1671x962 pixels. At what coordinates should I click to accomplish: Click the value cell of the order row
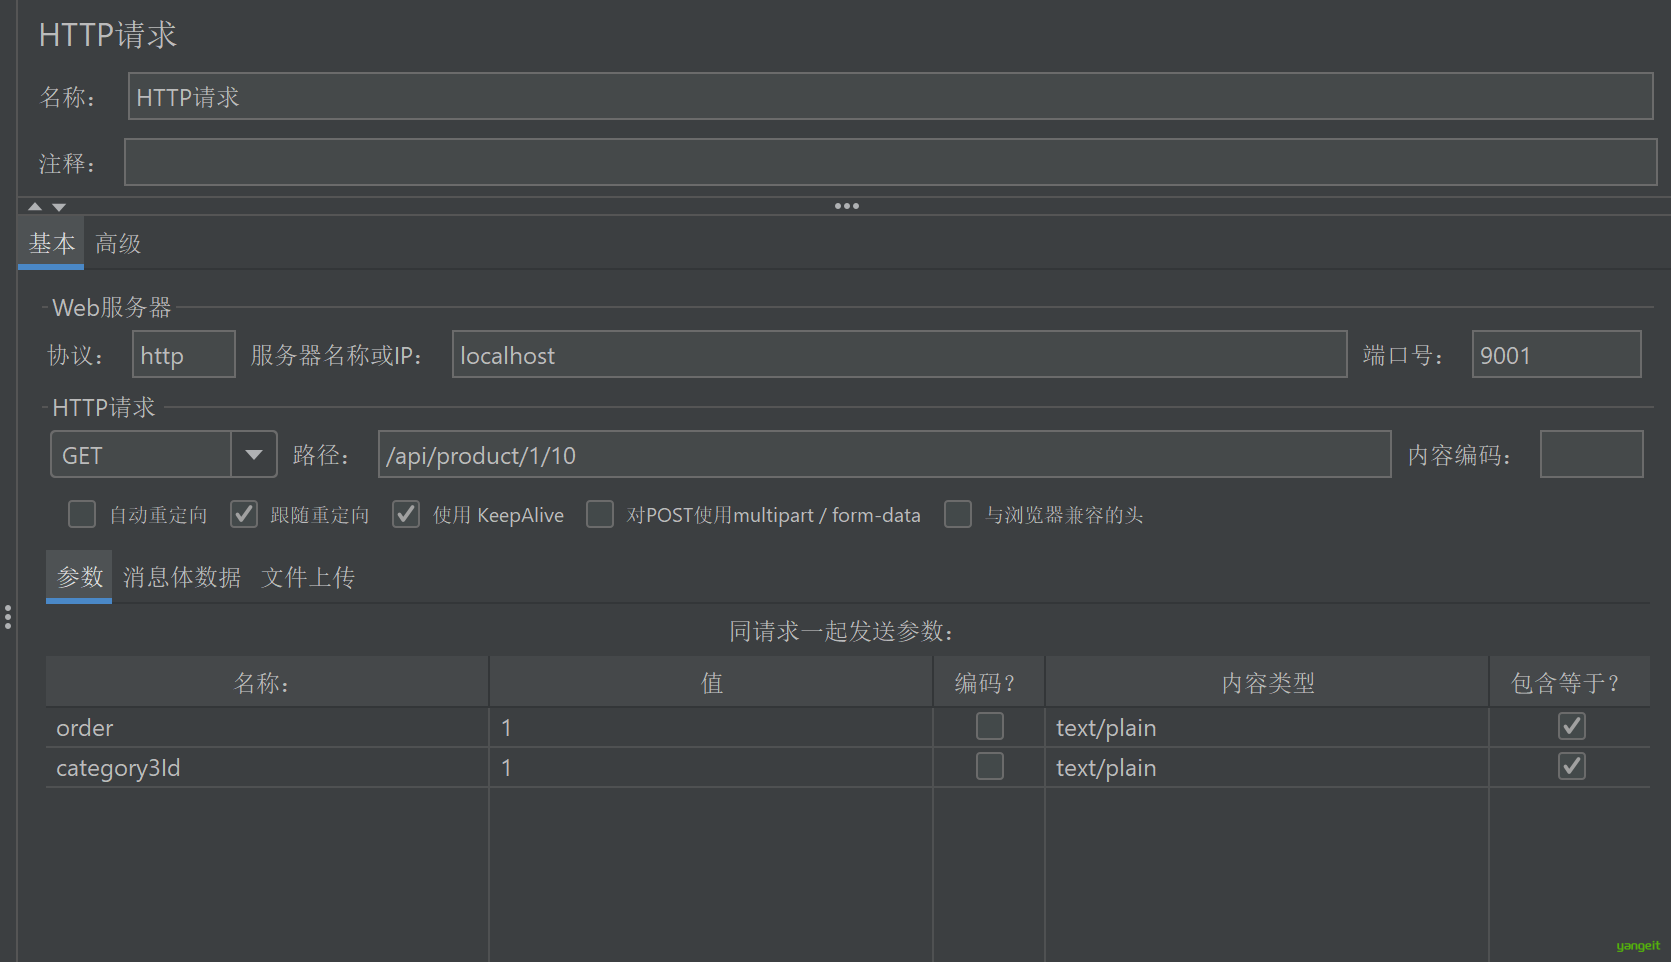711,727
